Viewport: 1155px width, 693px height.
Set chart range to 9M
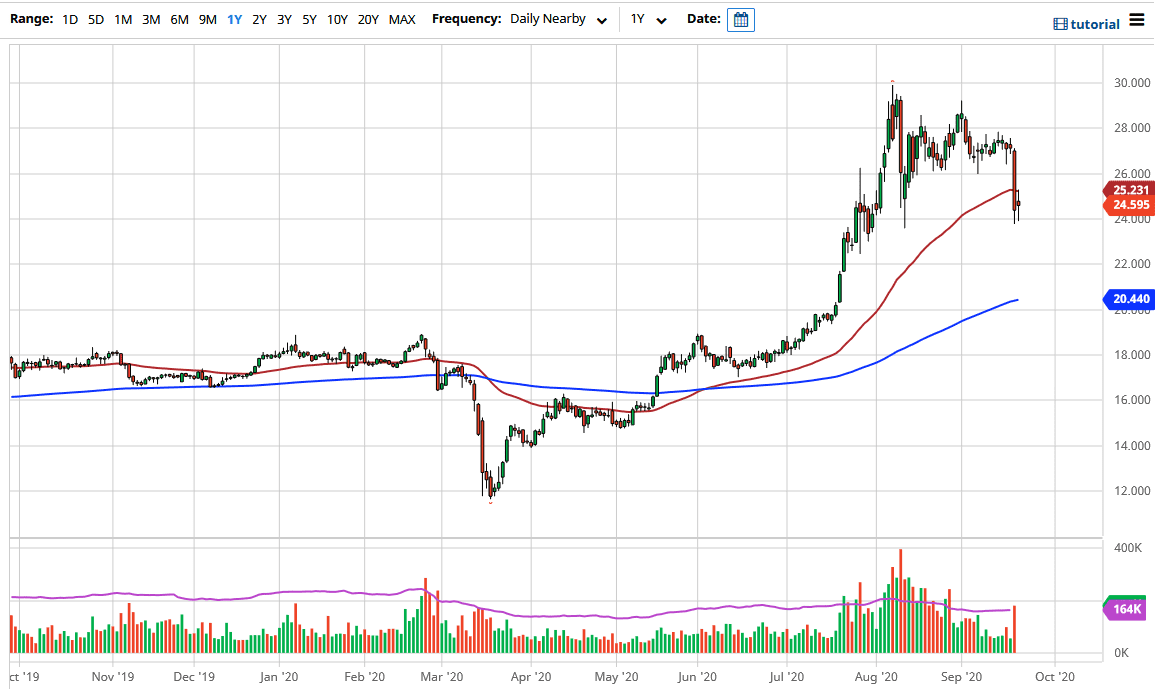click(x=207, y=19)
